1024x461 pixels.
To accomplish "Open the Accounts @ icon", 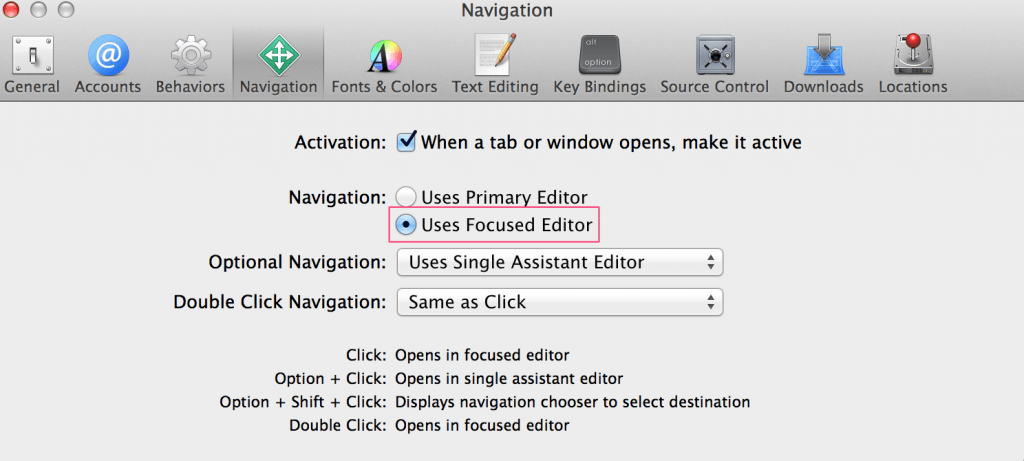I will click(x=108, y=55).
